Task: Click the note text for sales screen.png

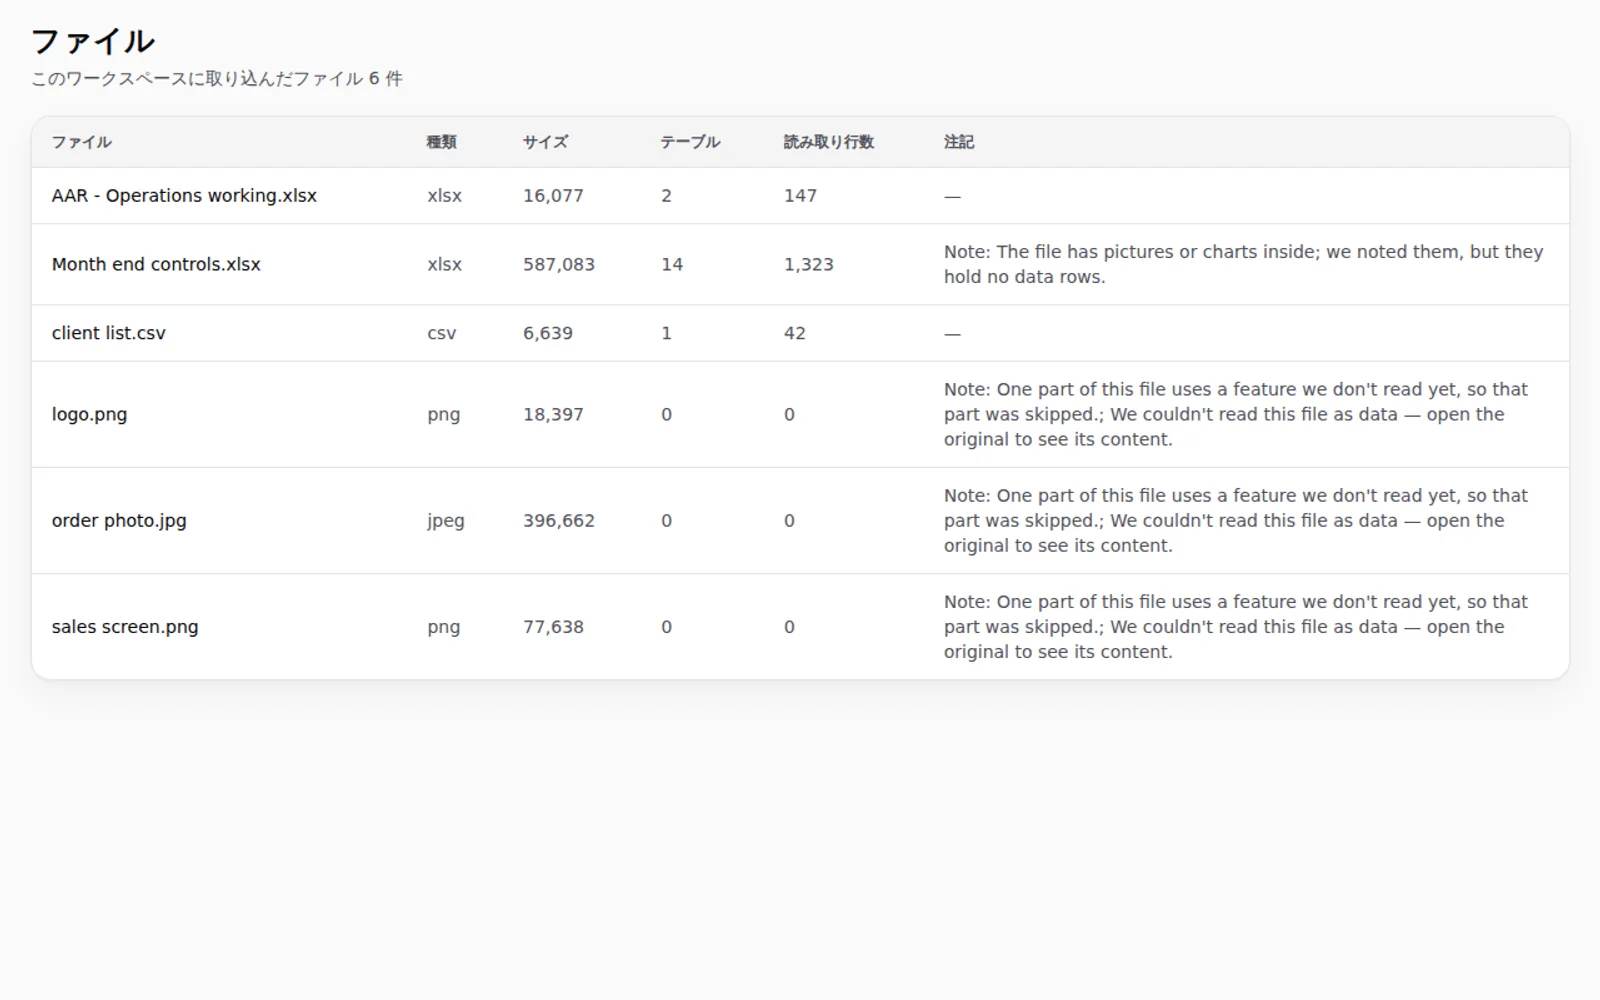Action: click(x=1236, y=627)
